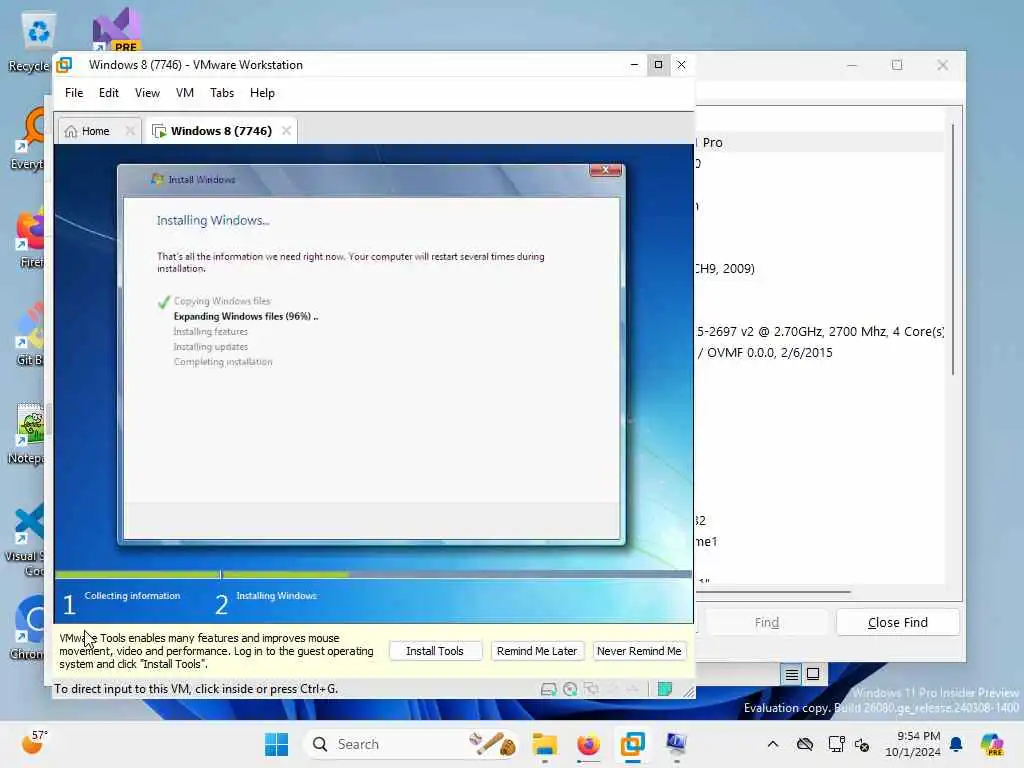Click the vertical scrollbar in System Information window
1024x768 pixels.
pyautogui.click(x=953, y=248)
